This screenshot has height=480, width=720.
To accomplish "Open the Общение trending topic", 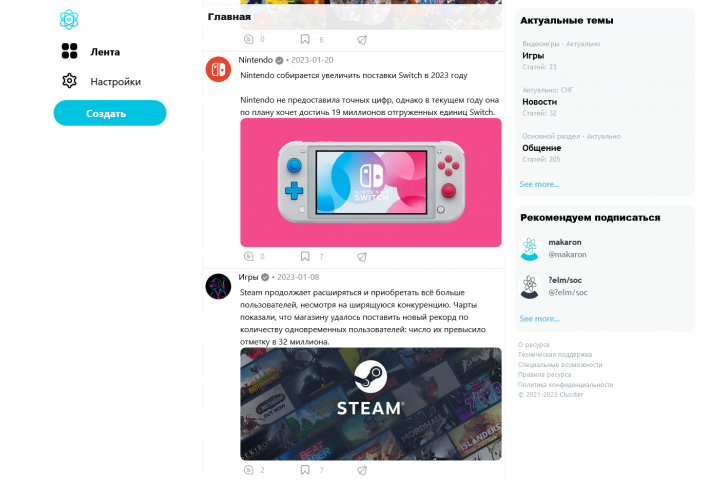I will point(541,148).
